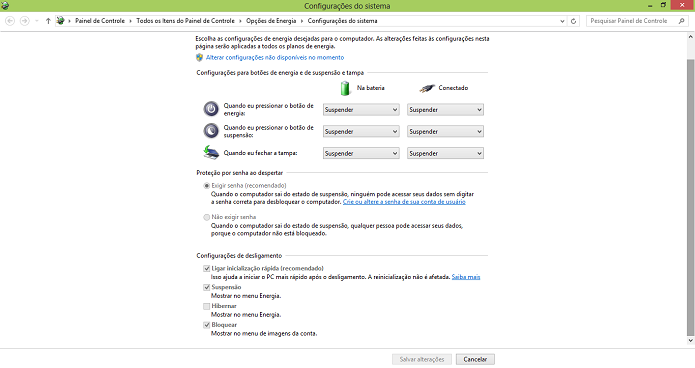Image resolution: width=695 pixels, height=368 pixels.
Task: Click the laptop lid closing icon
Action: [211, 153]
